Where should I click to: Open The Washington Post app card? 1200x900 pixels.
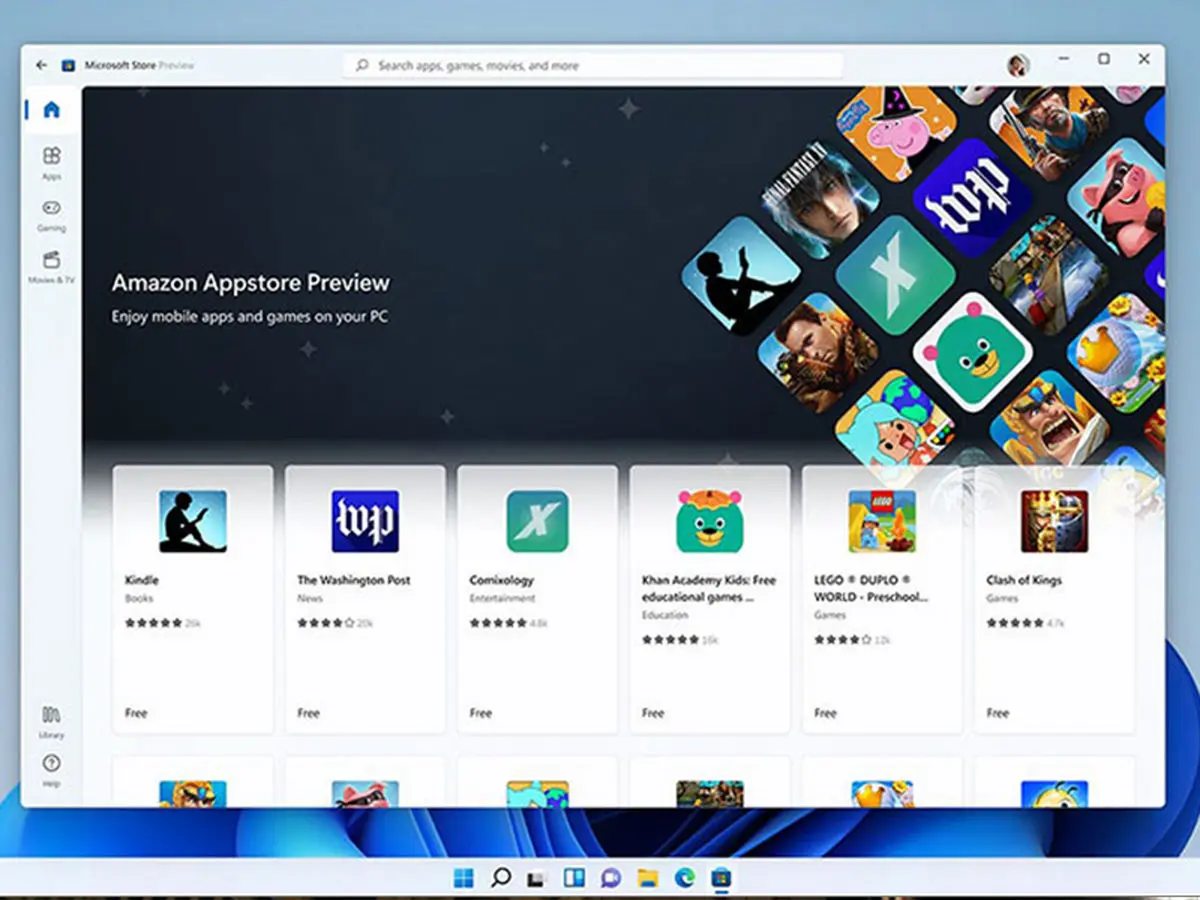point(365,598)
